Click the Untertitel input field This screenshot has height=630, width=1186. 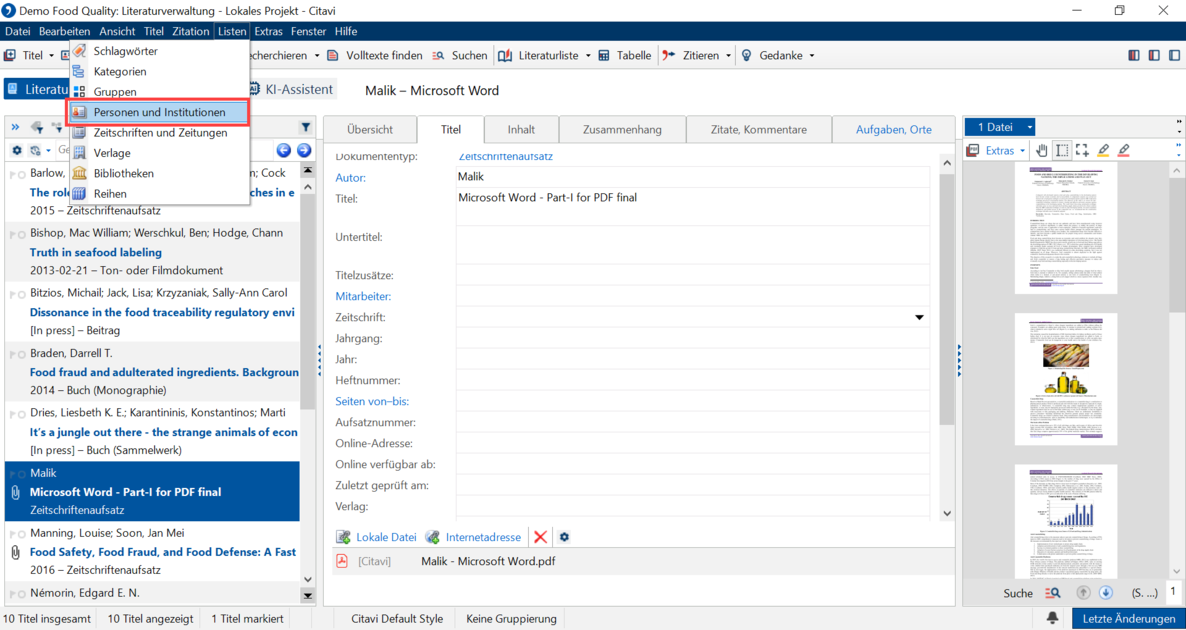tap(694, 244)
